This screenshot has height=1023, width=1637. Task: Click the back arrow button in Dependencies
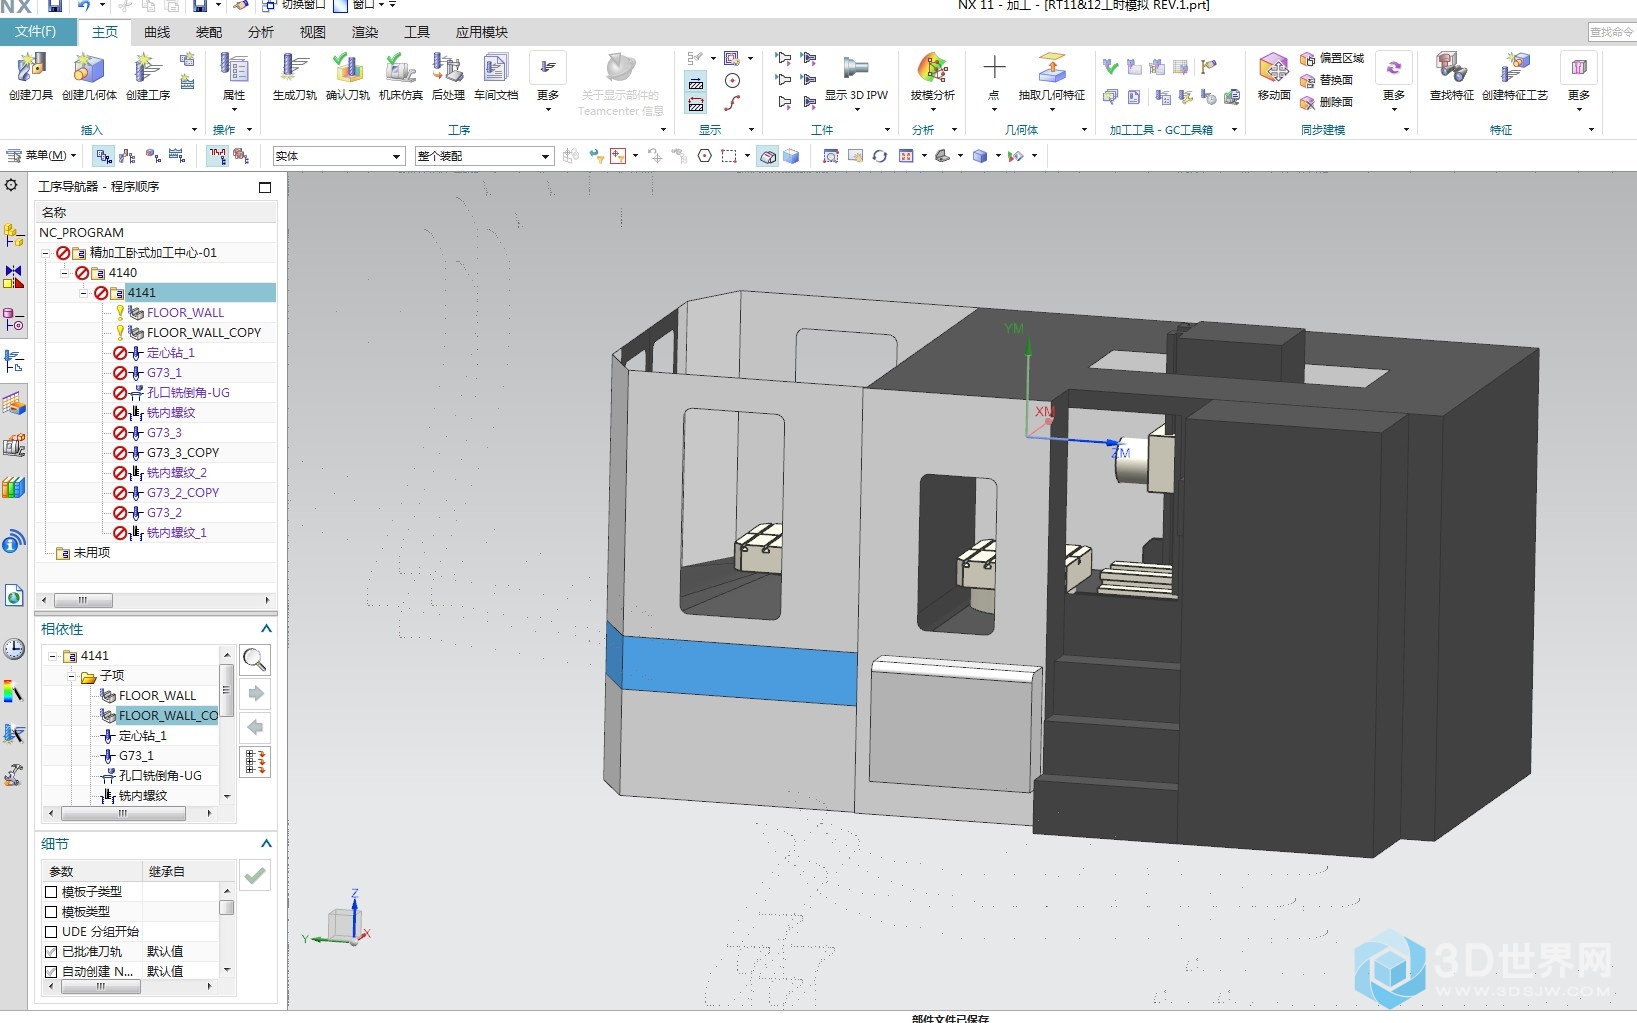coord(255,727)
